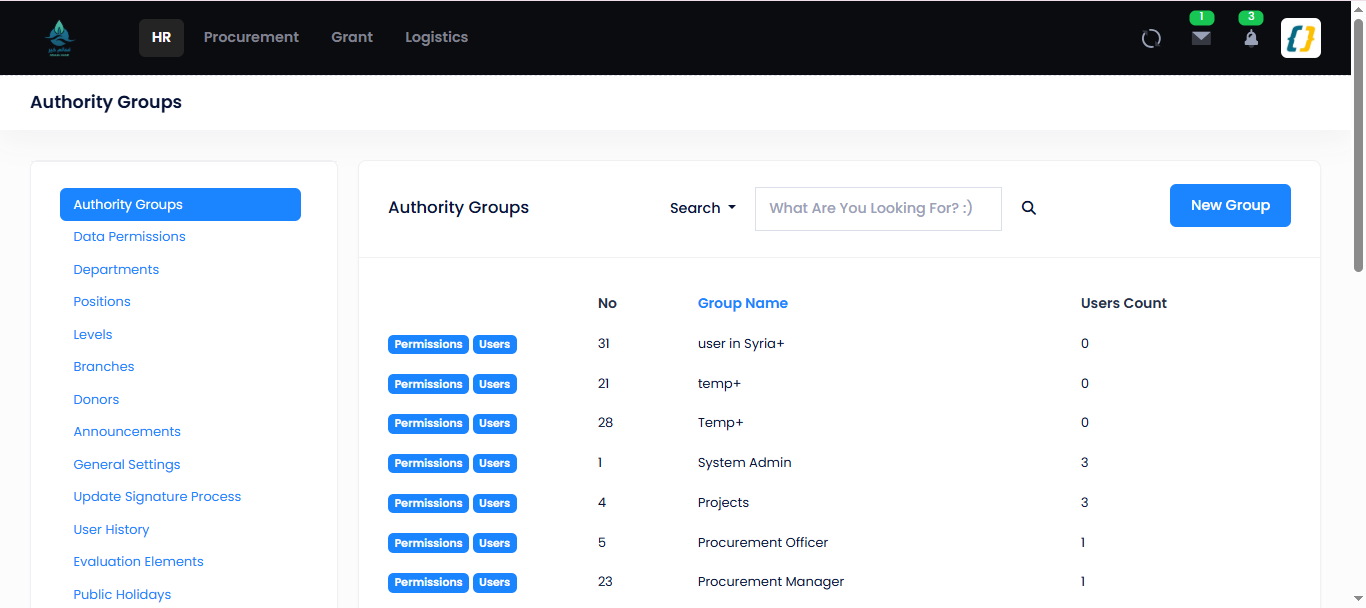
Task: Click the loading spinner icon in header
Action: 1151,38
